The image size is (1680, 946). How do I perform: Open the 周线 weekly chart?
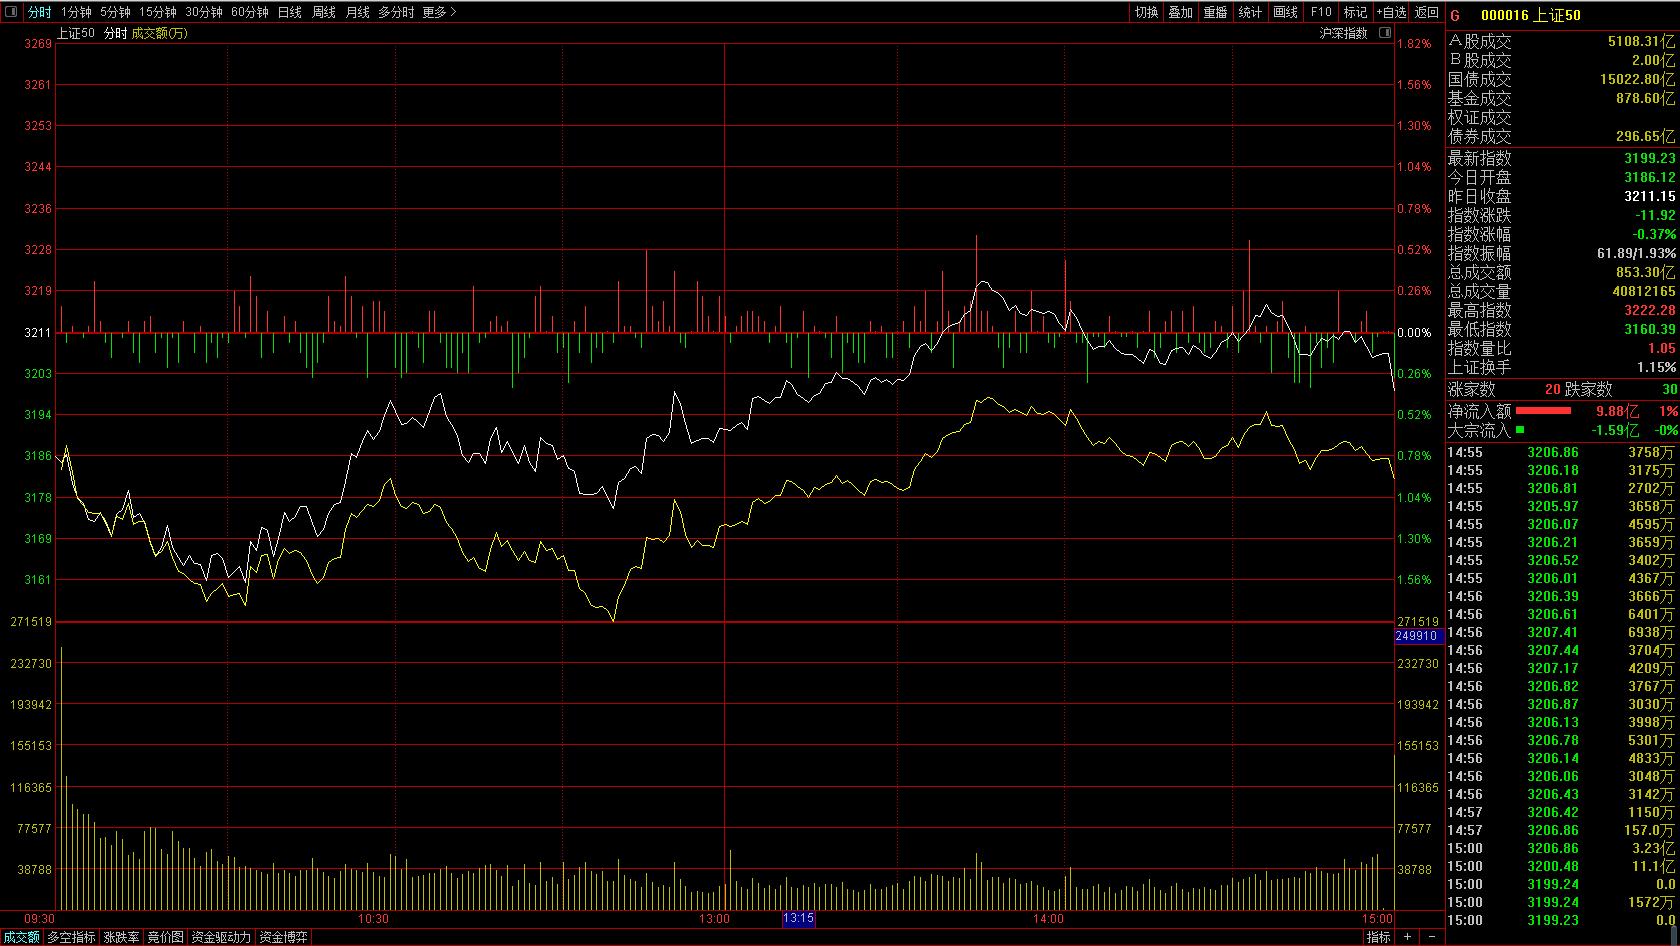tap(323, 12)
